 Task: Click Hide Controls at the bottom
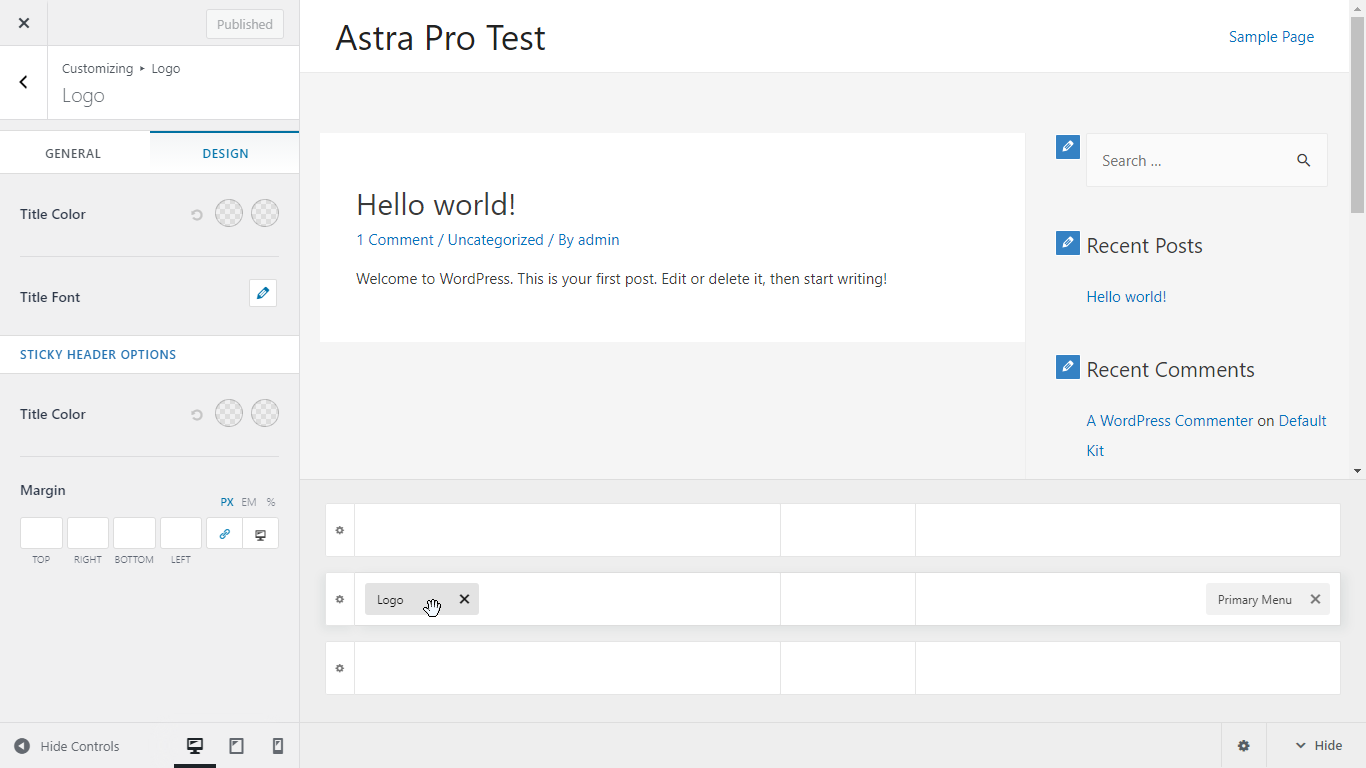[x=67, y=746]
